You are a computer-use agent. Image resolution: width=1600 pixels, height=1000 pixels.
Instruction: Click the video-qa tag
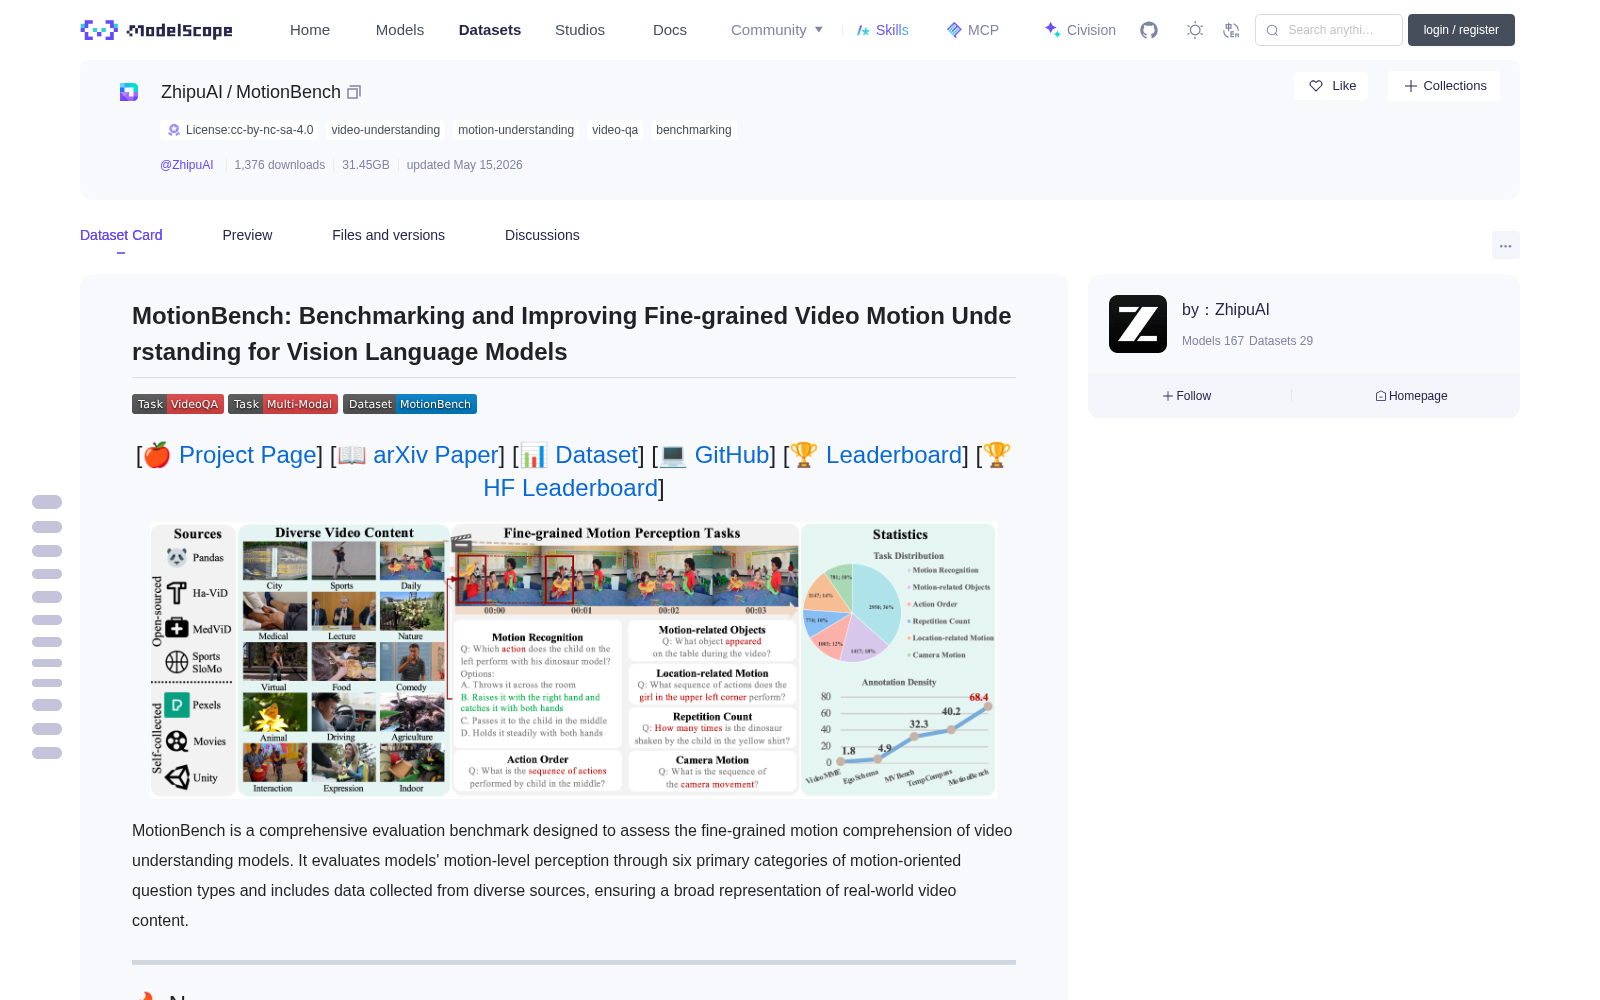(615, 130)
